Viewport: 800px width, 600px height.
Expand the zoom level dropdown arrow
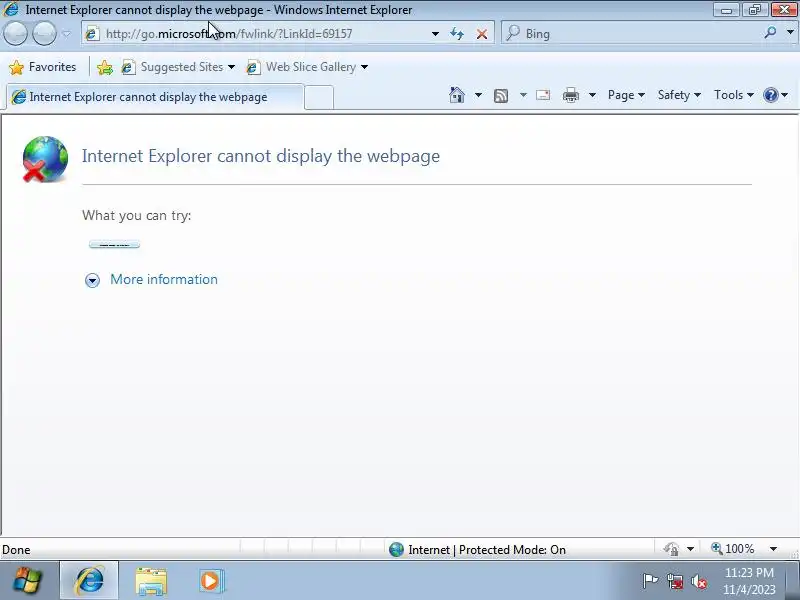point(773,549)
